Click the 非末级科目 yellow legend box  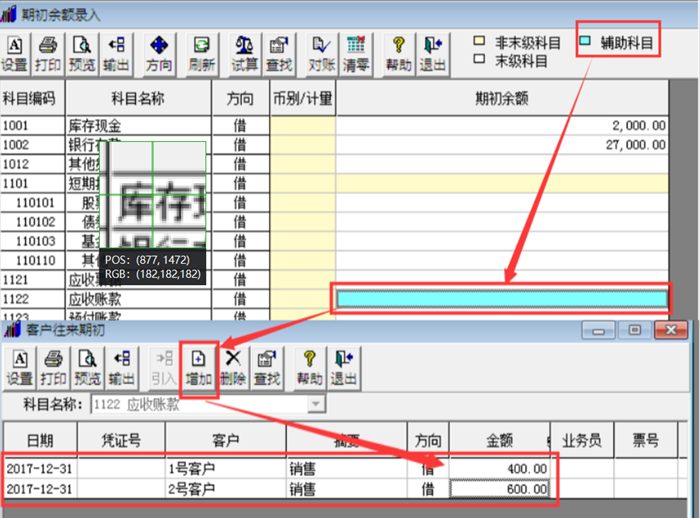[479, 41]
